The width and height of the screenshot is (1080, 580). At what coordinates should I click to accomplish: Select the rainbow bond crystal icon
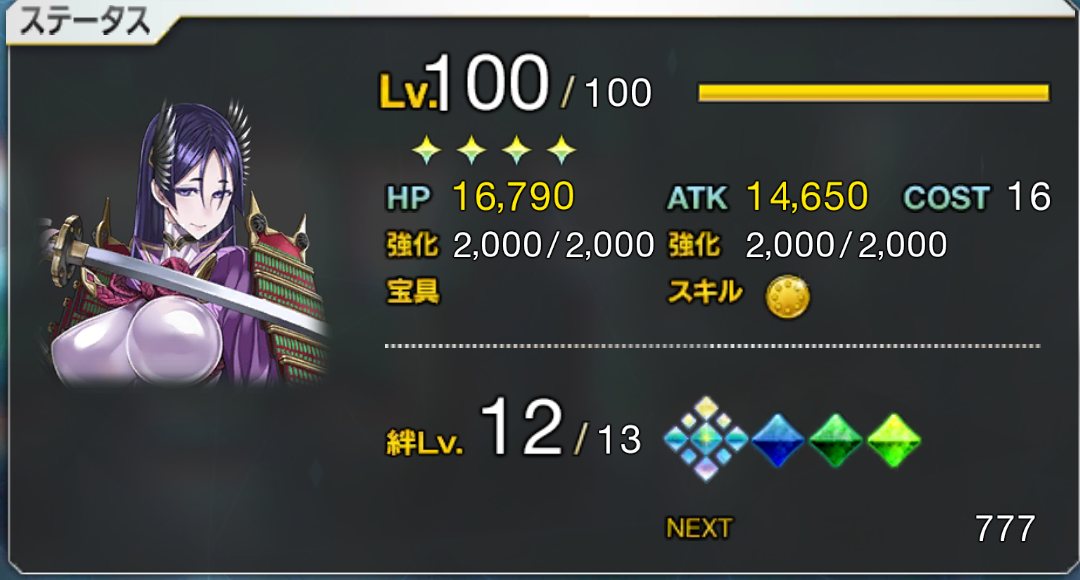tap(706, 439)
